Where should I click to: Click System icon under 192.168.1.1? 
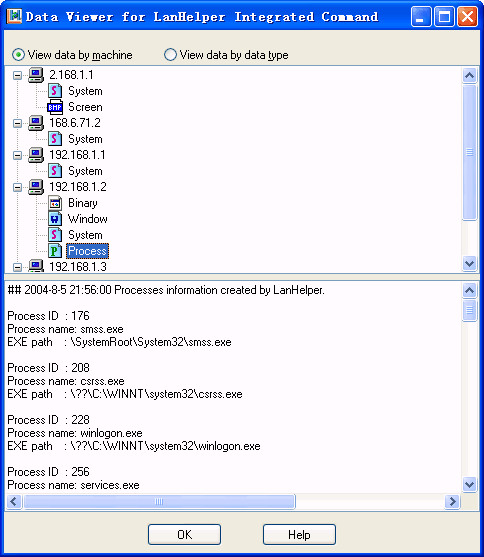click(55, 171)
